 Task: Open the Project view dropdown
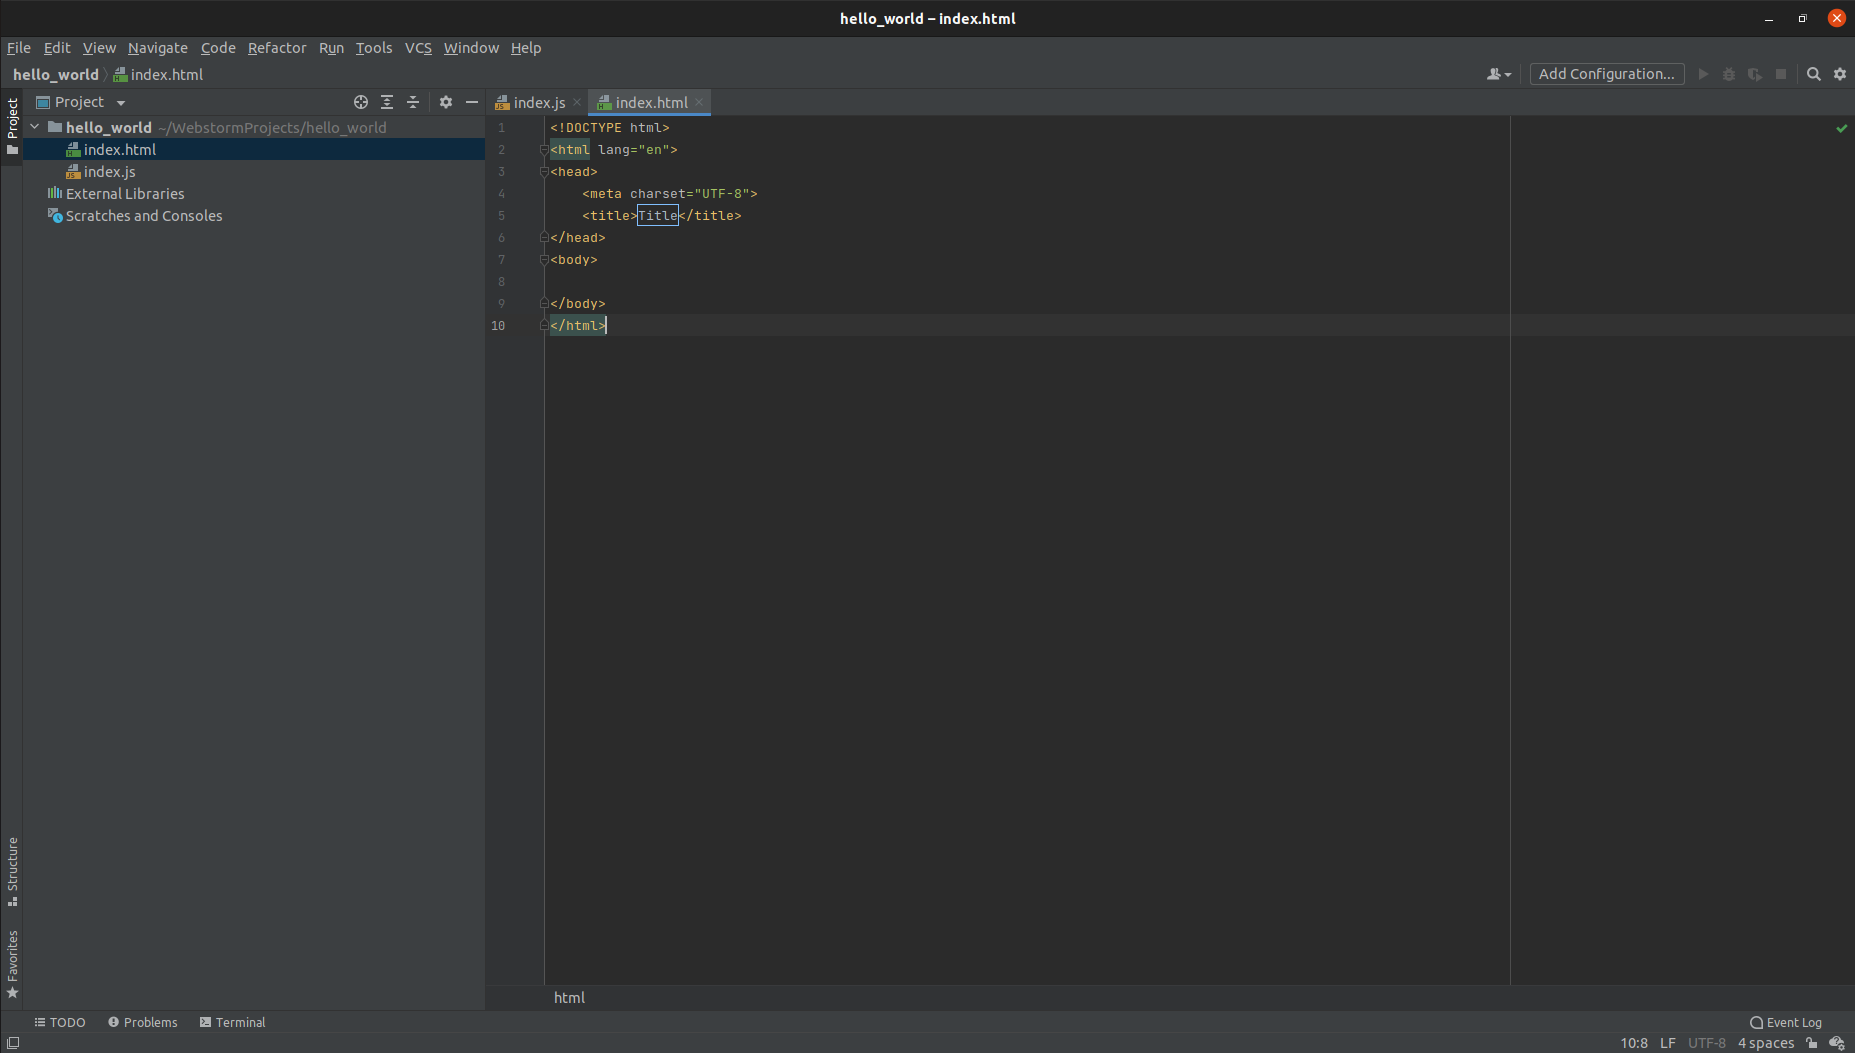tap(119, 101)
